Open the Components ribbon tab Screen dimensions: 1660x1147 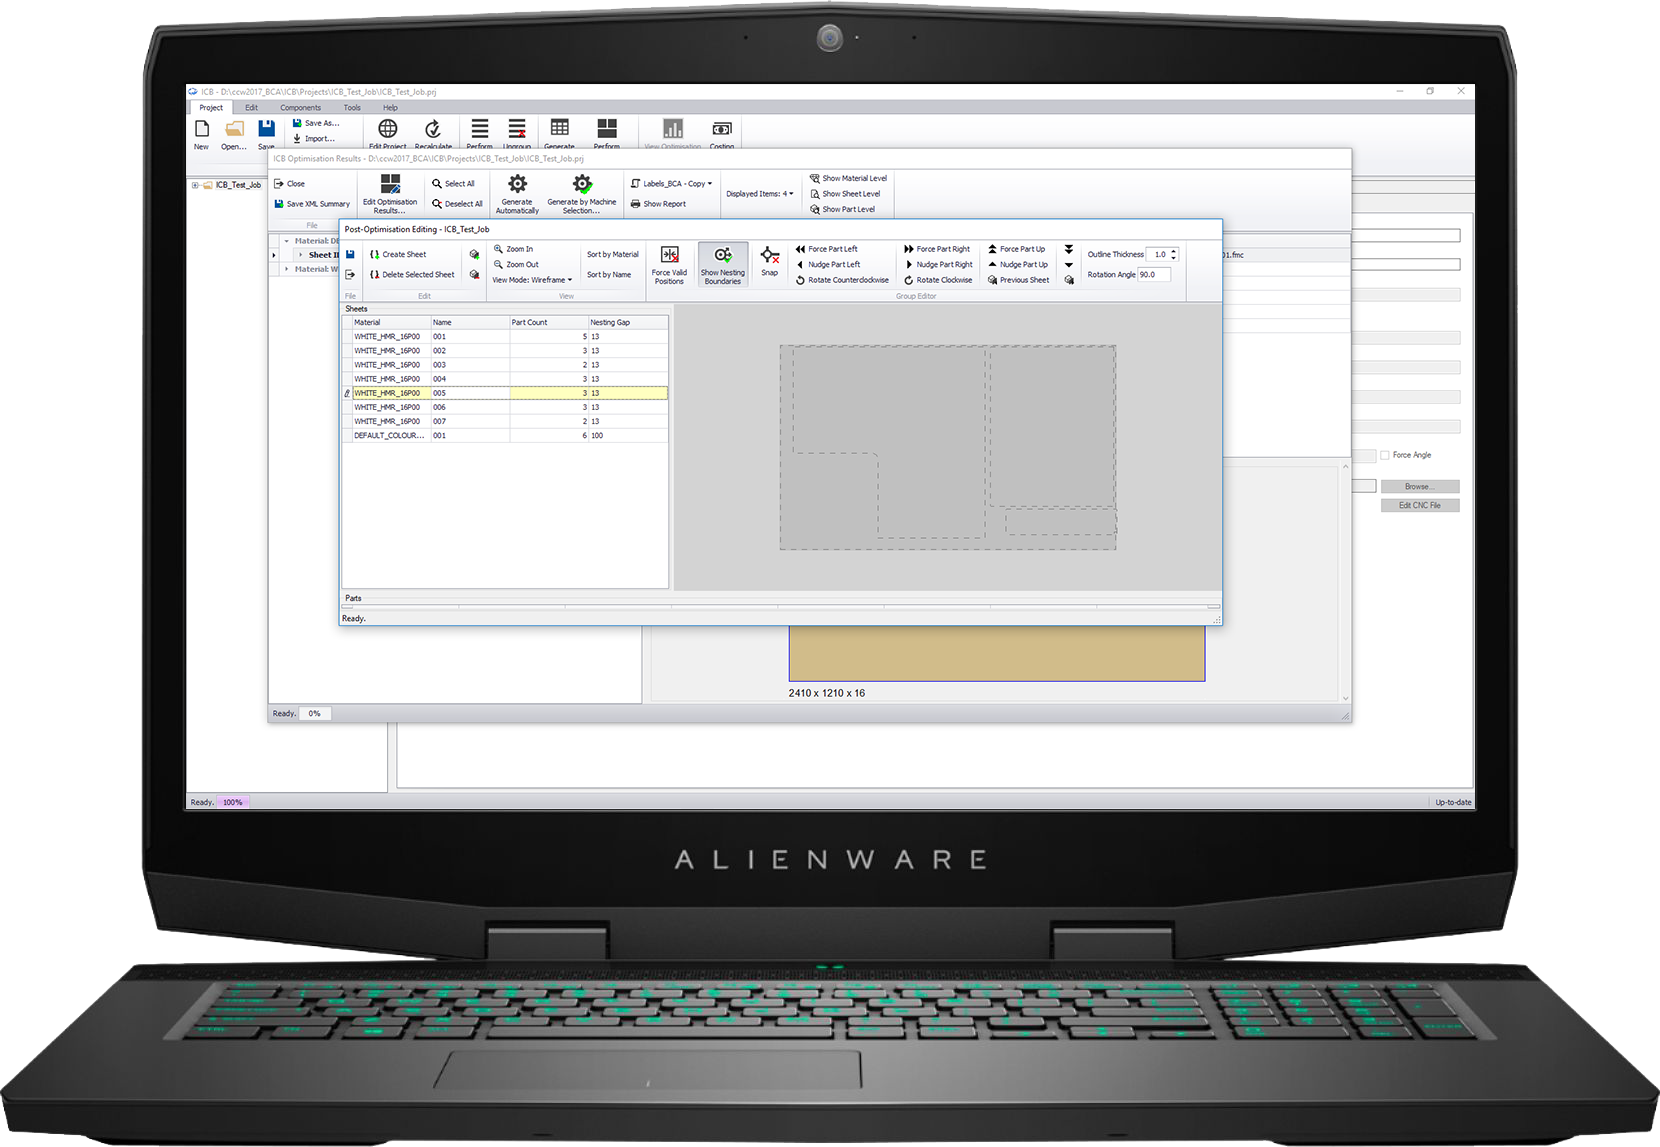(301, 107)
